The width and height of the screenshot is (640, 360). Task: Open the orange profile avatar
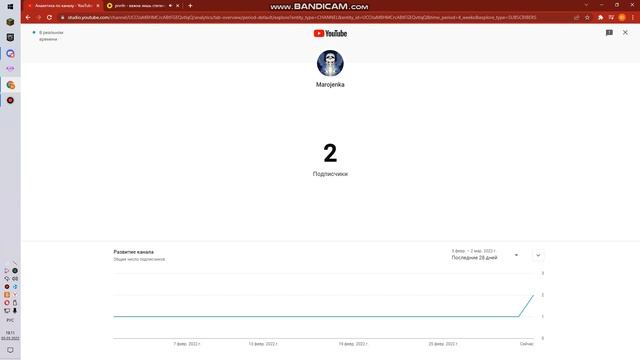point(622,17)
